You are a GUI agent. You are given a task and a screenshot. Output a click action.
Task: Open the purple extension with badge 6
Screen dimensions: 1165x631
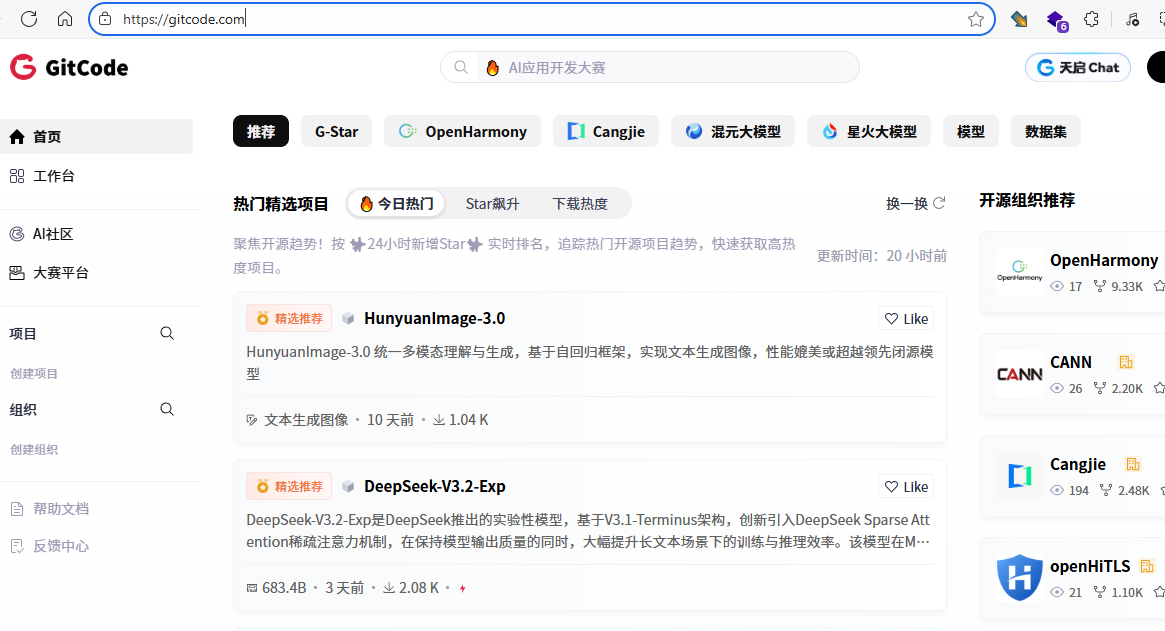[x=1057, y=20]
